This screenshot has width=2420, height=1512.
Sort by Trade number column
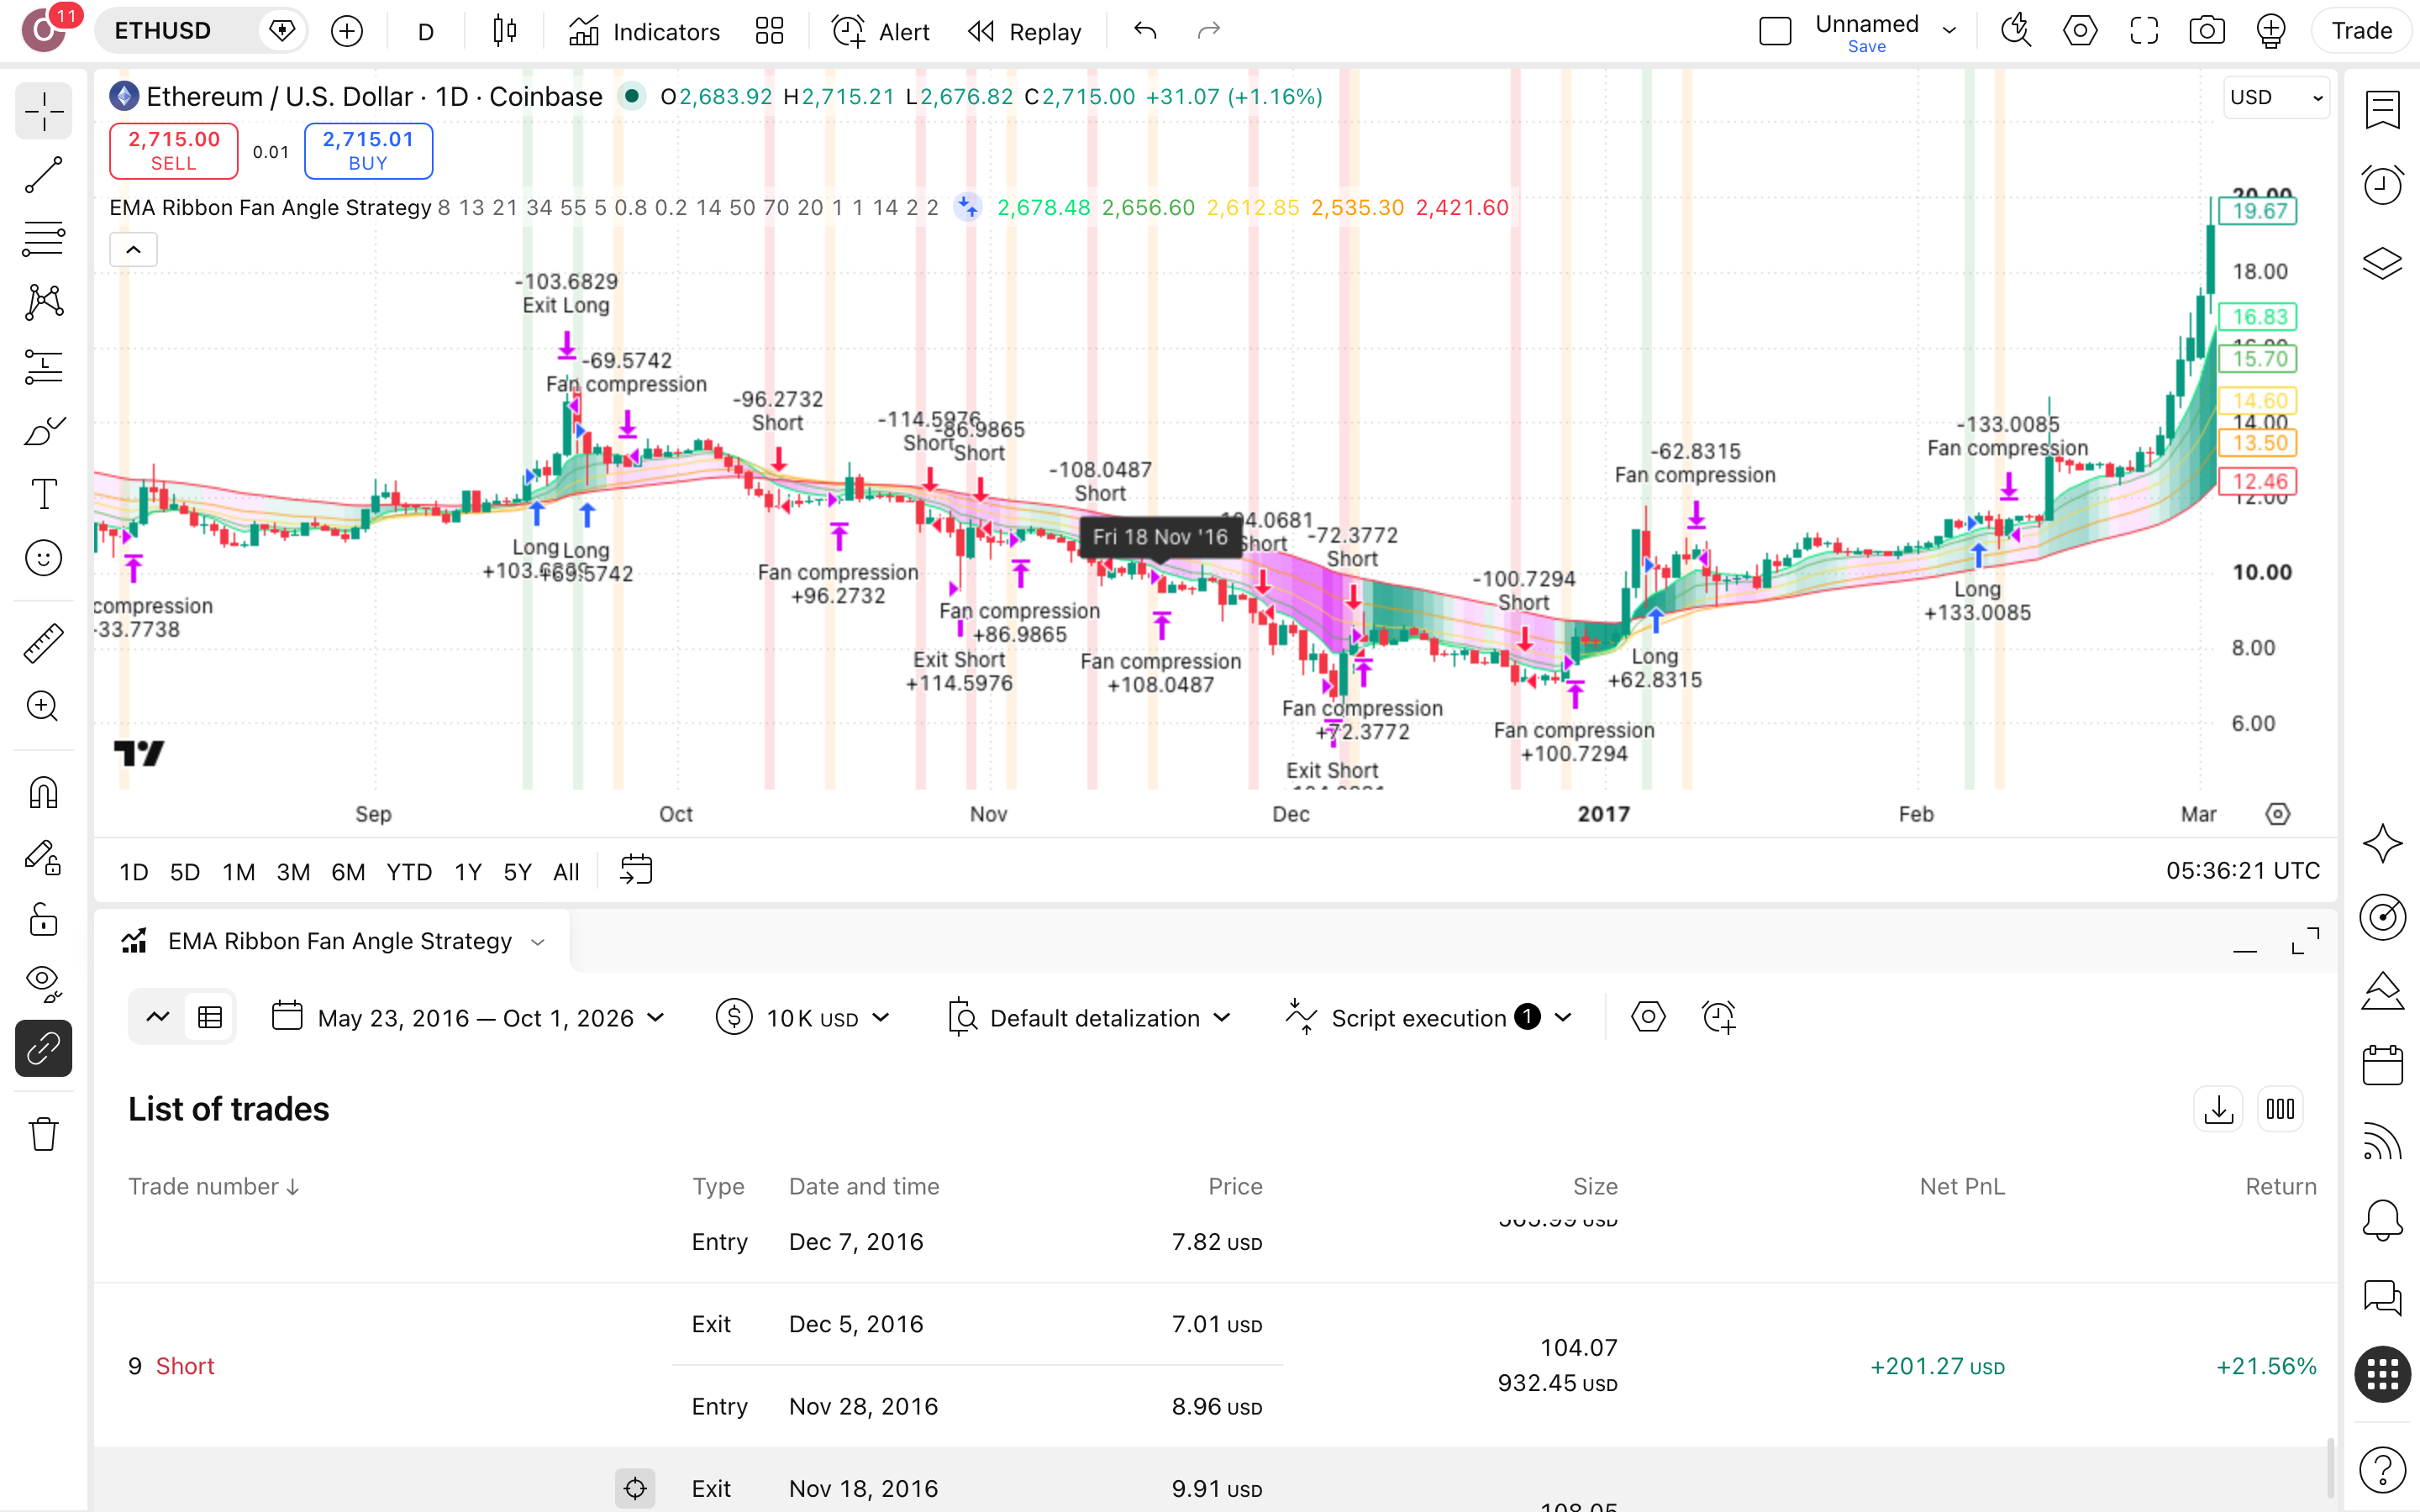[214, 1186]
